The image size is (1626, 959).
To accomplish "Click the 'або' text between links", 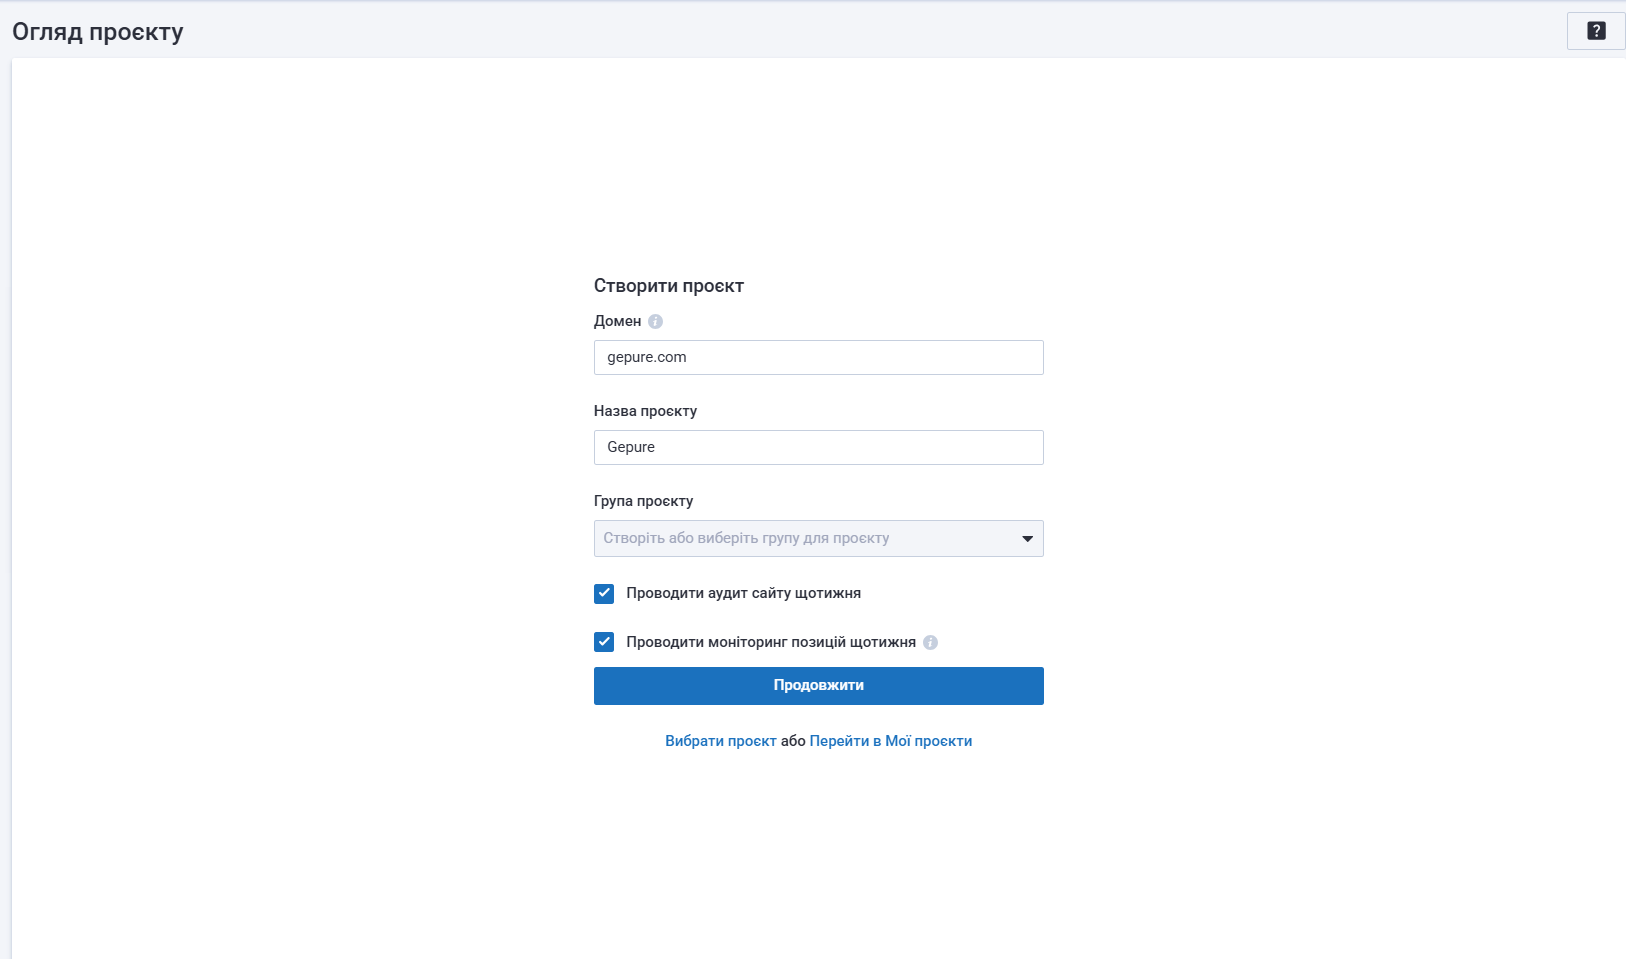I will pos(793,741).
